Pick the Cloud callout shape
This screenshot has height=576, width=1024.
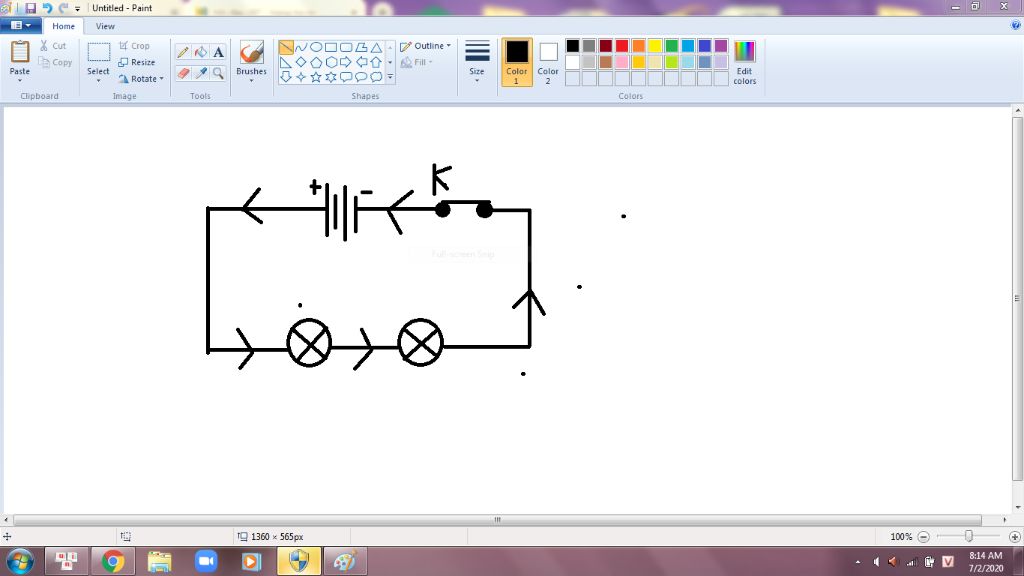tap(376, 77)
